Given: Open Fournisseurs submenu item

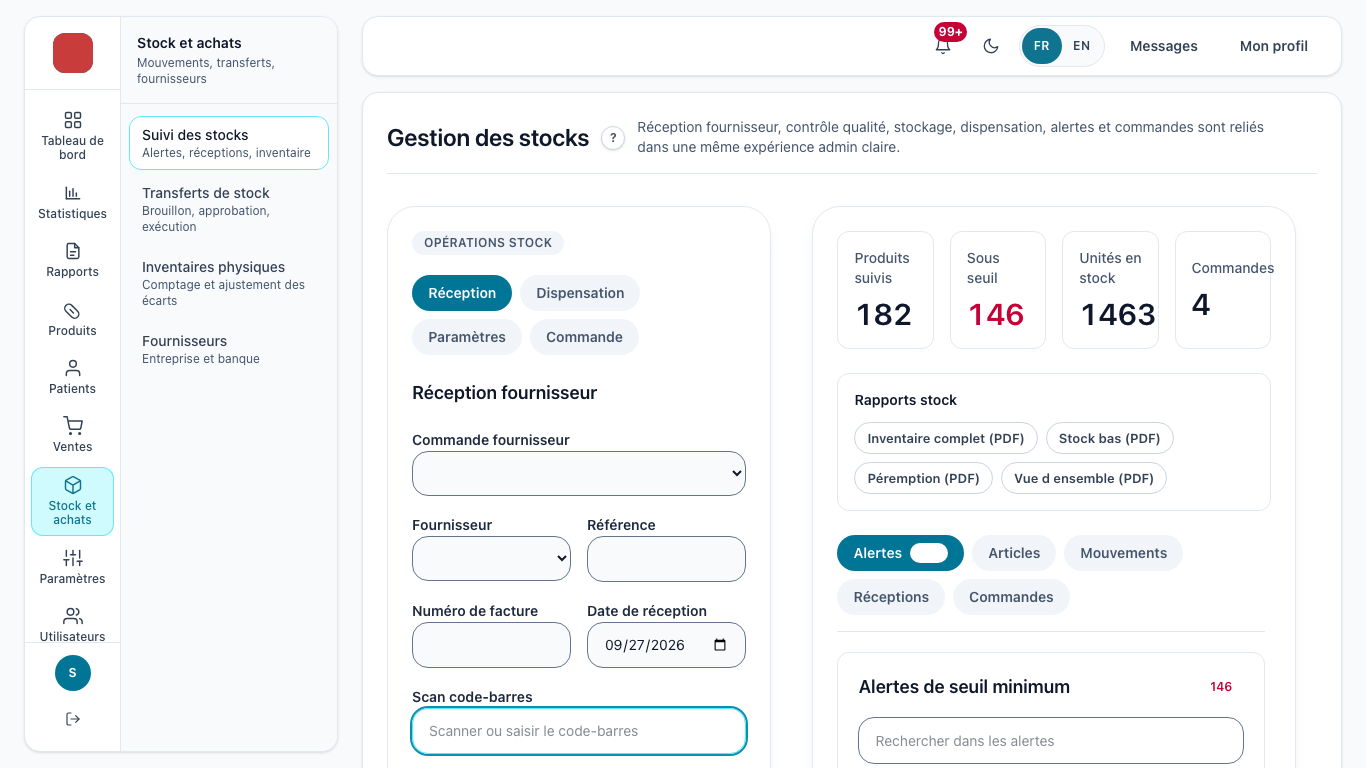Looking at the screenshot, I should click(229, 349).
